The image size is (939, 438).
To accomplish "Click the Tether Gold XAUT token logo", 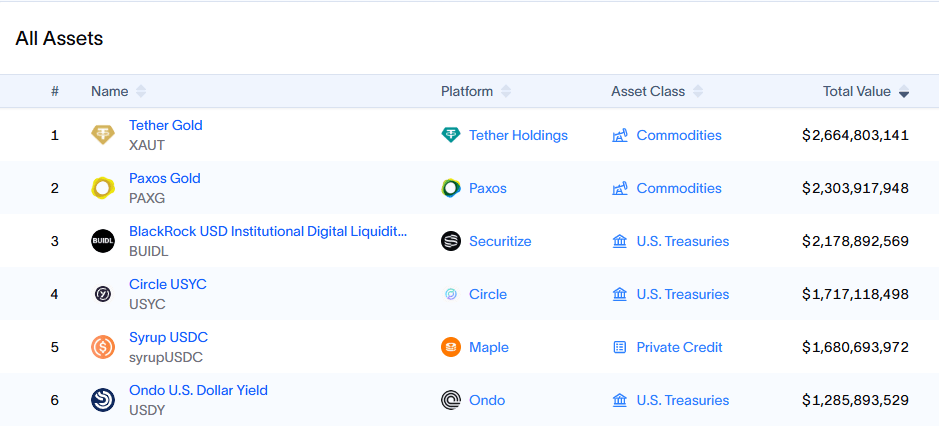I will coord(102,135).
